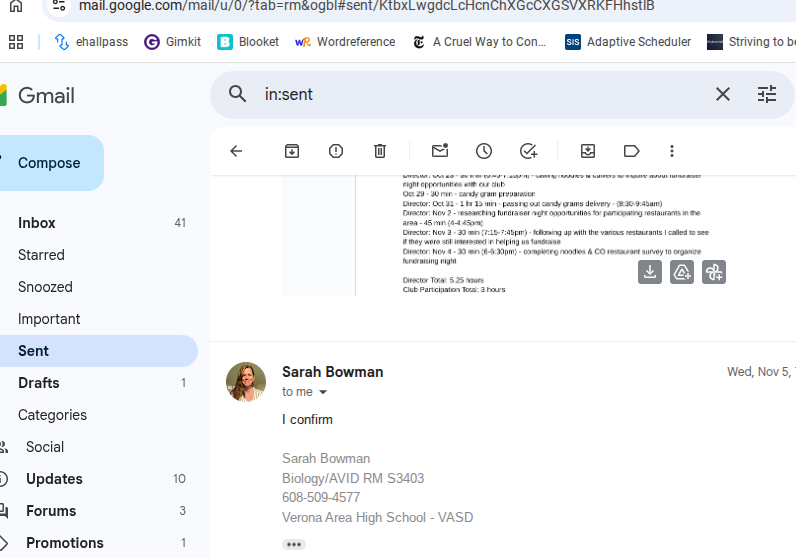Open the Gimkit bookmark
This screenshot has height=558, width=796.
coord(173,42)
